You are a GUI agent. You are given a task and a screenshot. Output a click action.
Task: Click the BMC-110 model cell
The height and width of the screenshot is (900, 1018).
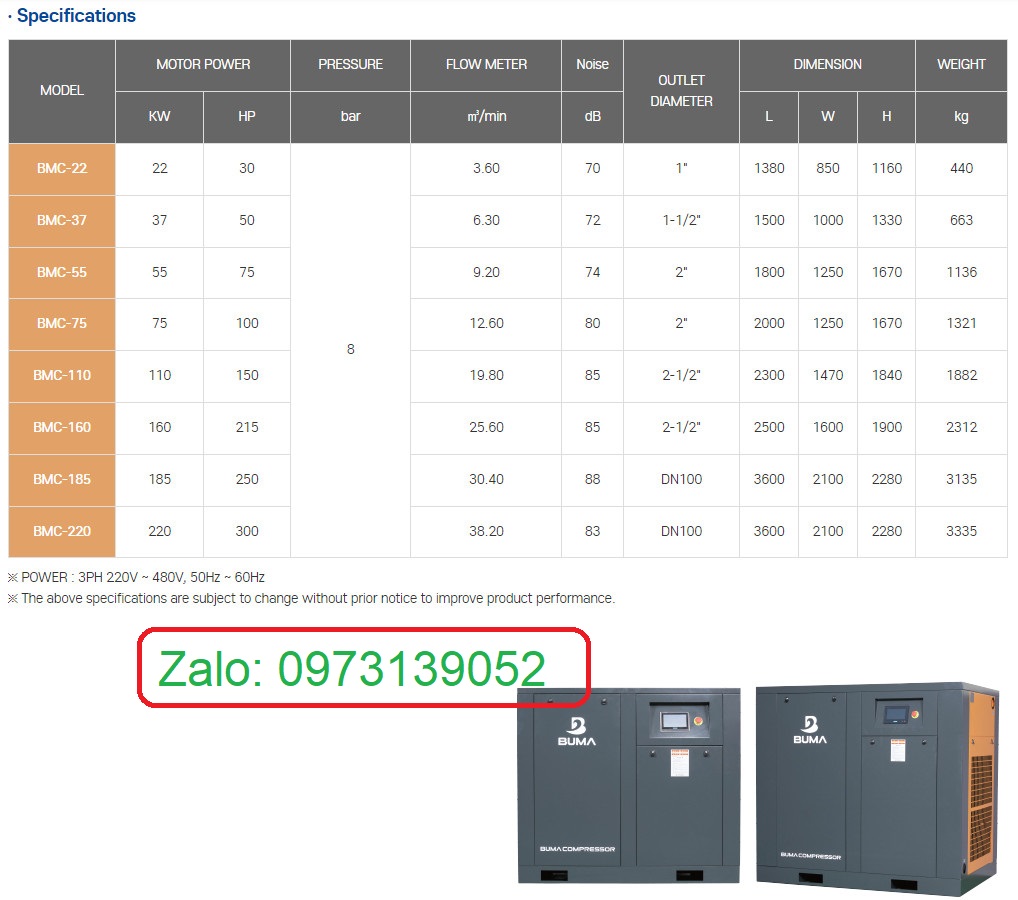pos(62,375)
